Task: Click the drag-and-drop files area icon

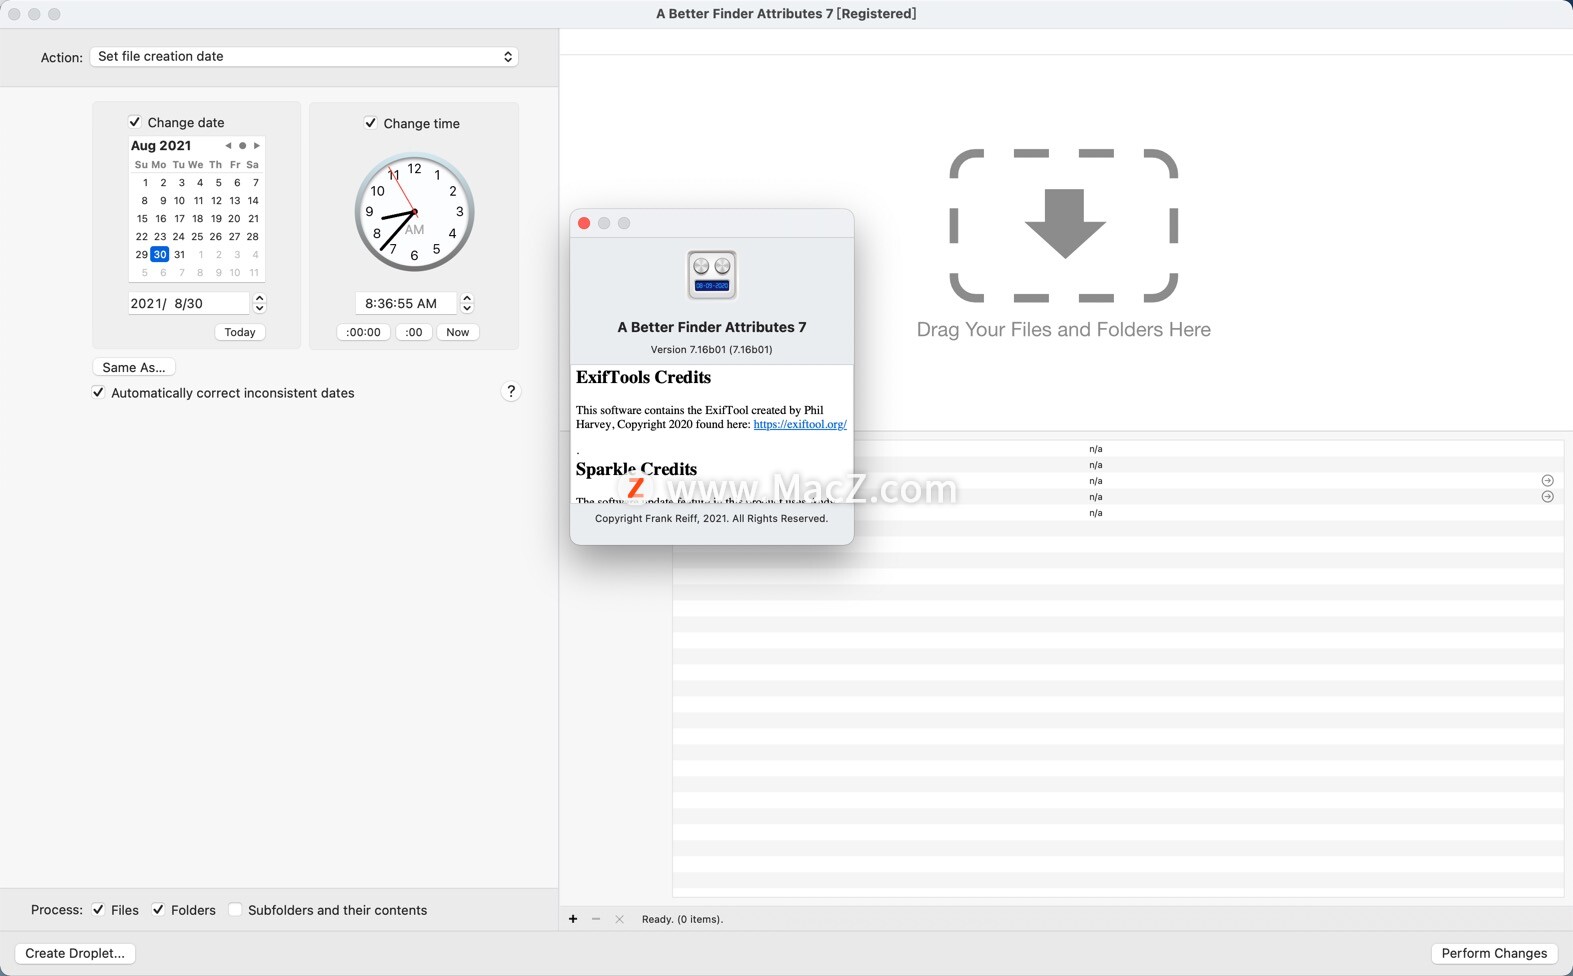Action: click(x=1064, y=226)
